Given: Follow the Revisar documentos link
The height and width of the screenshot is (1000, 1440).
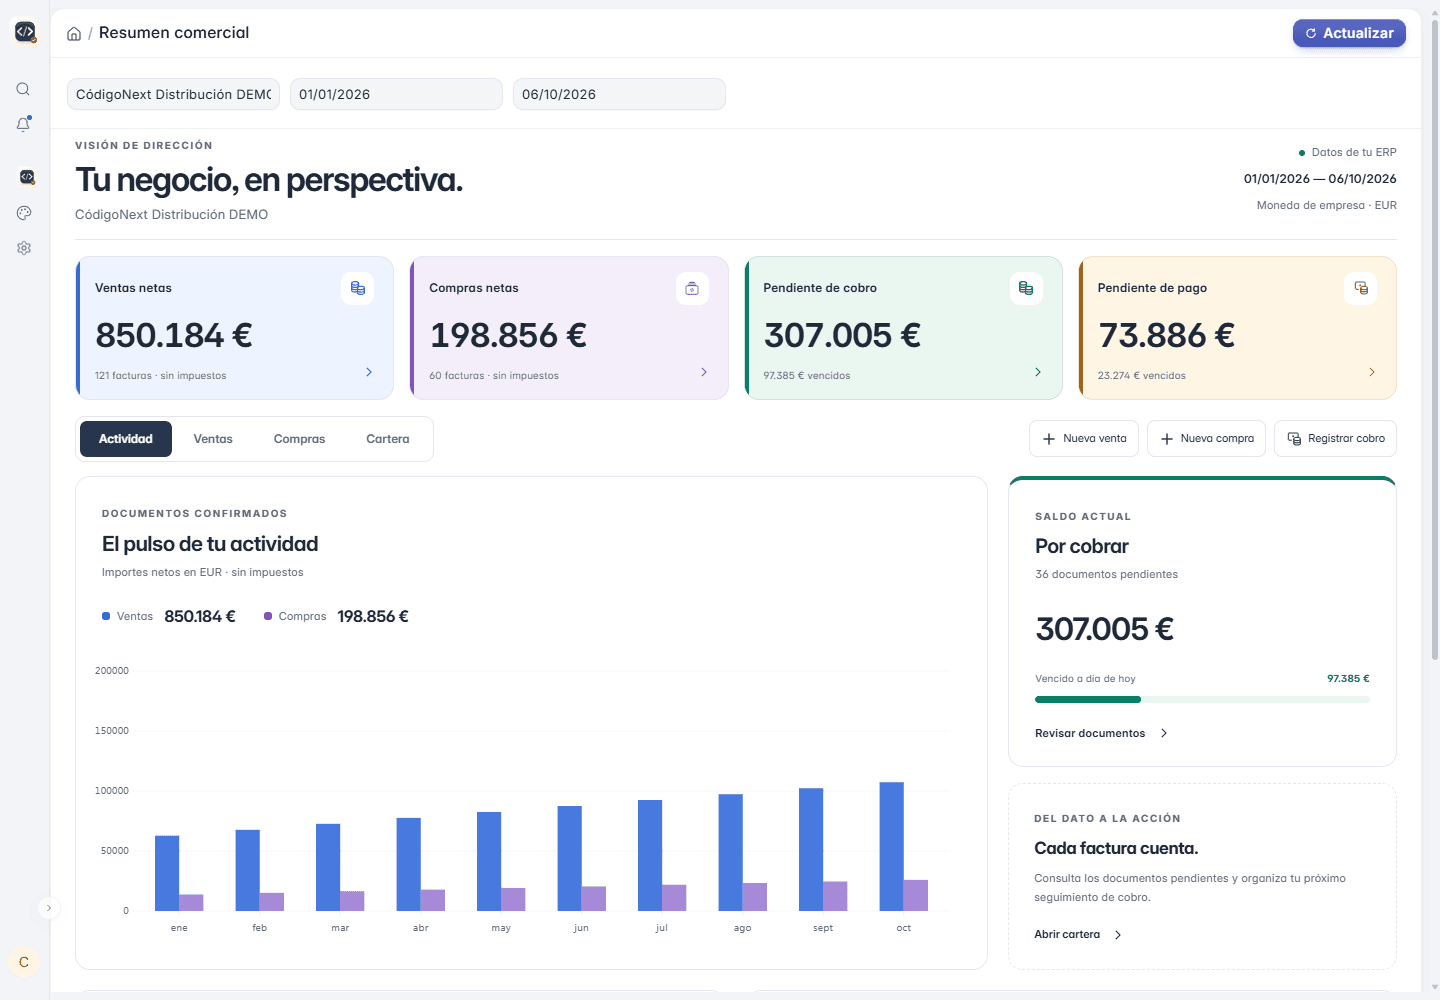Looking at the screenshot, I should click(1101, 733).
